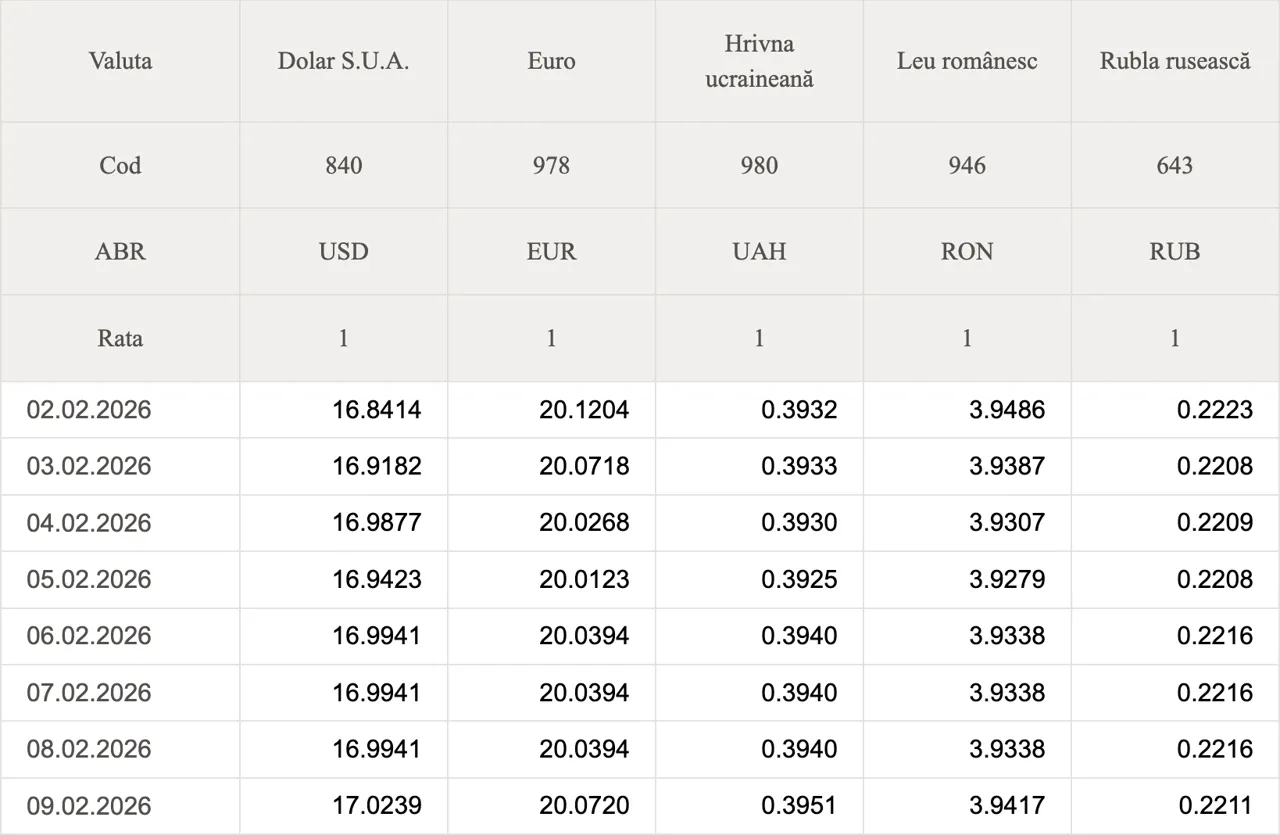Click the code 643 cell
This screenshot has height=835, width=1280.
[x=1175, y=165]
